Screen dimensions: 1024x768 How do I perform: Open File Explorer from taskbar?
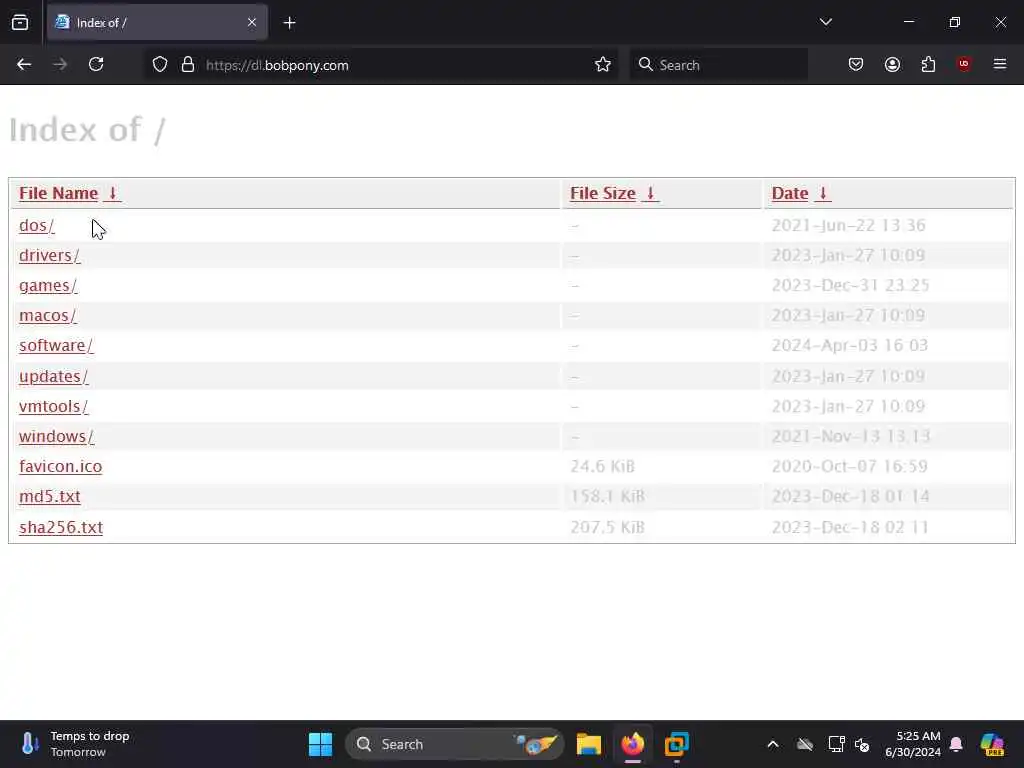[x=588, y=744]
